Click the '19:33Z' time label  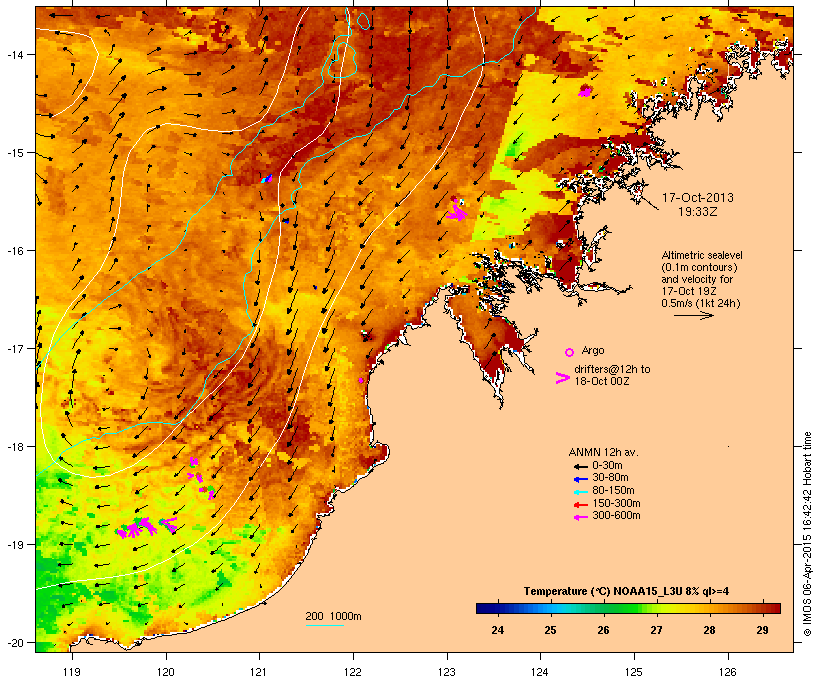tap(698, 212)
